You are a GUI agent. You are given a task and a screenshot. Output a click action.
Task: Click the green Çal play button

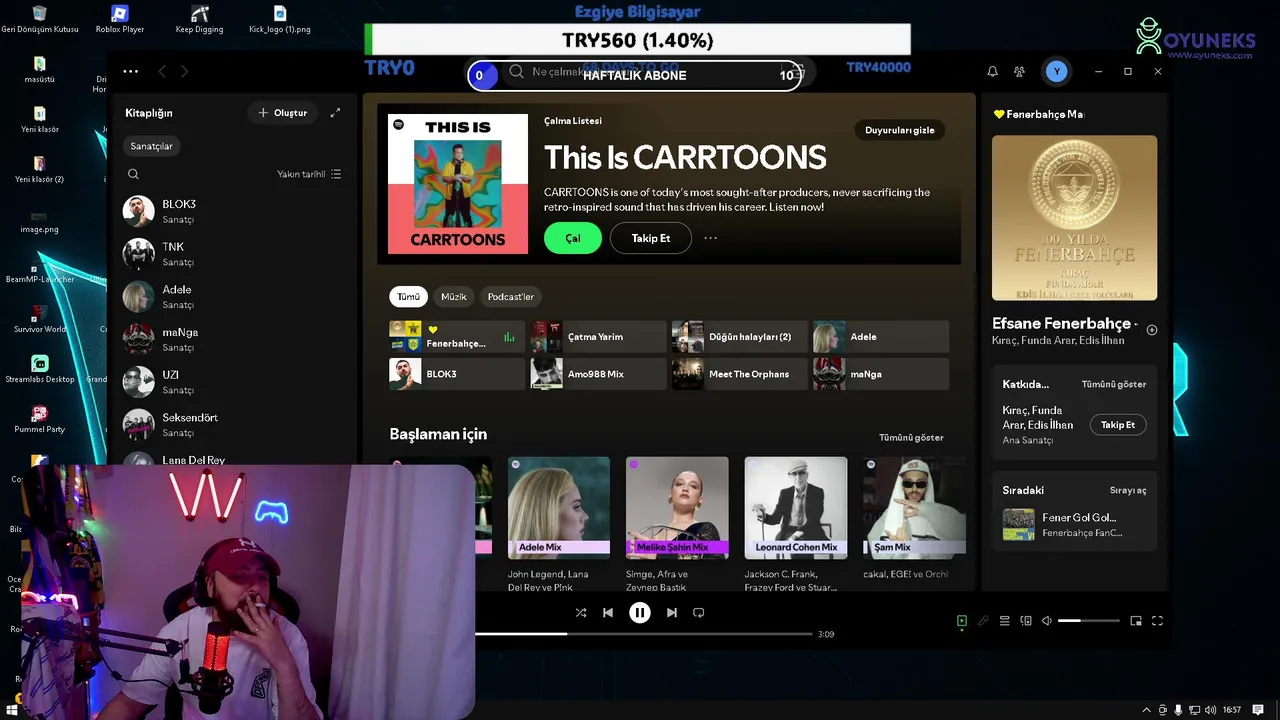[573, 238]
